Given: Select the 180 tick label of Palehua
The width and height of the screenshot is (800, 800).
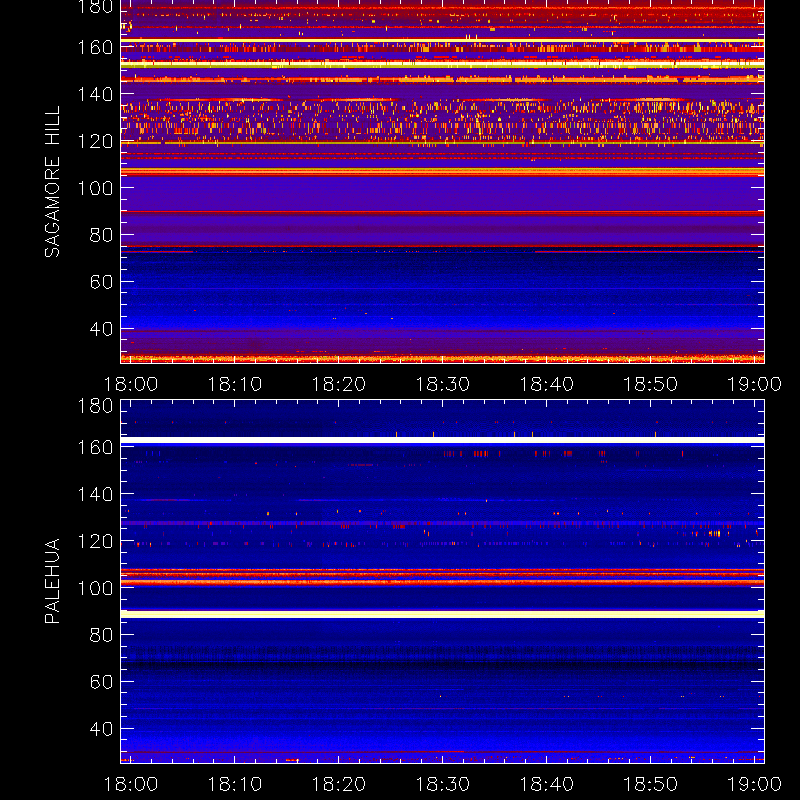Looking at the screenshot, I should (95, 406).
